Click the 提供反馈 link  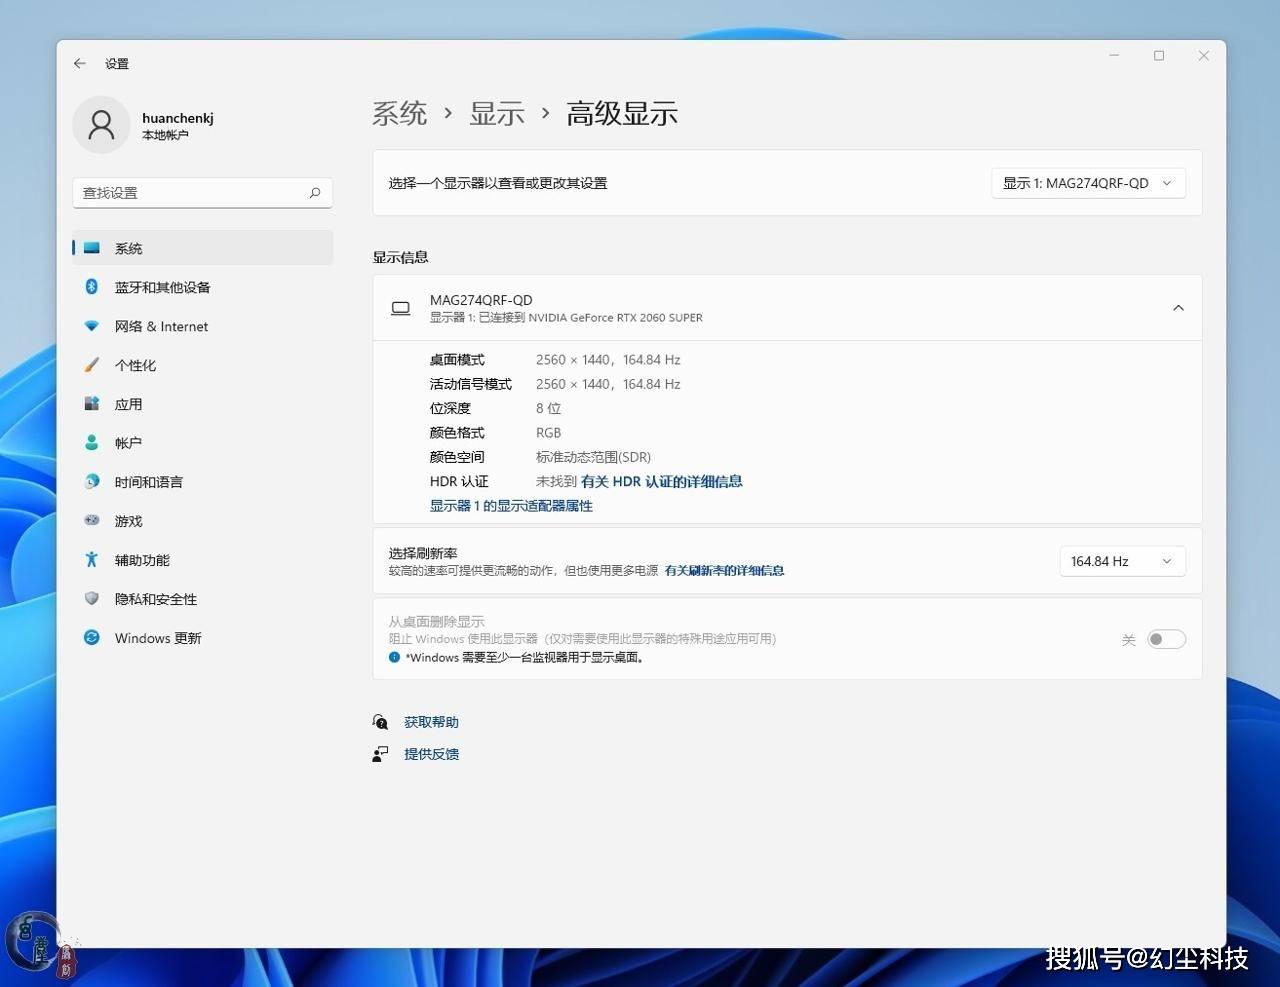[431, 754]
